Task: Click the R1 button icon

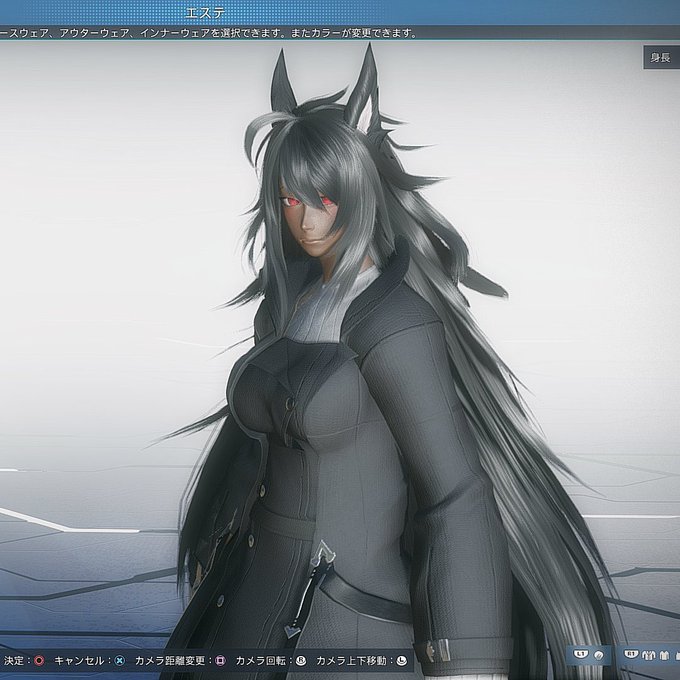Action: click(x=631, y=654)
